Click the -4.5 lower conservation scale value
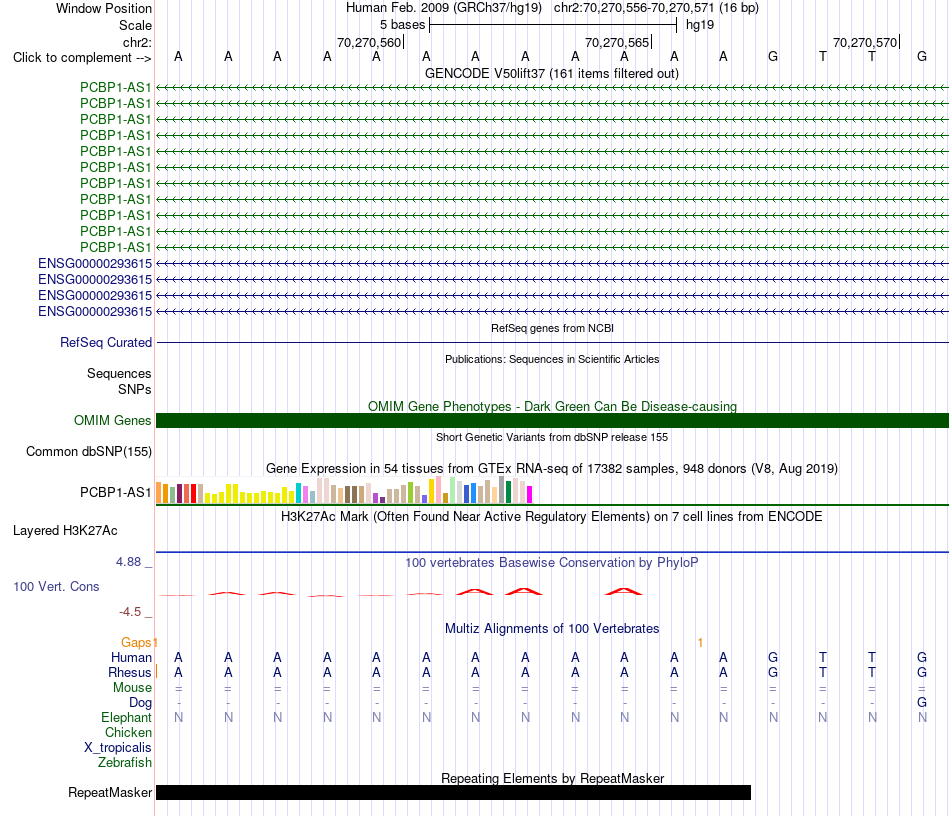 (x=130, y=612)
